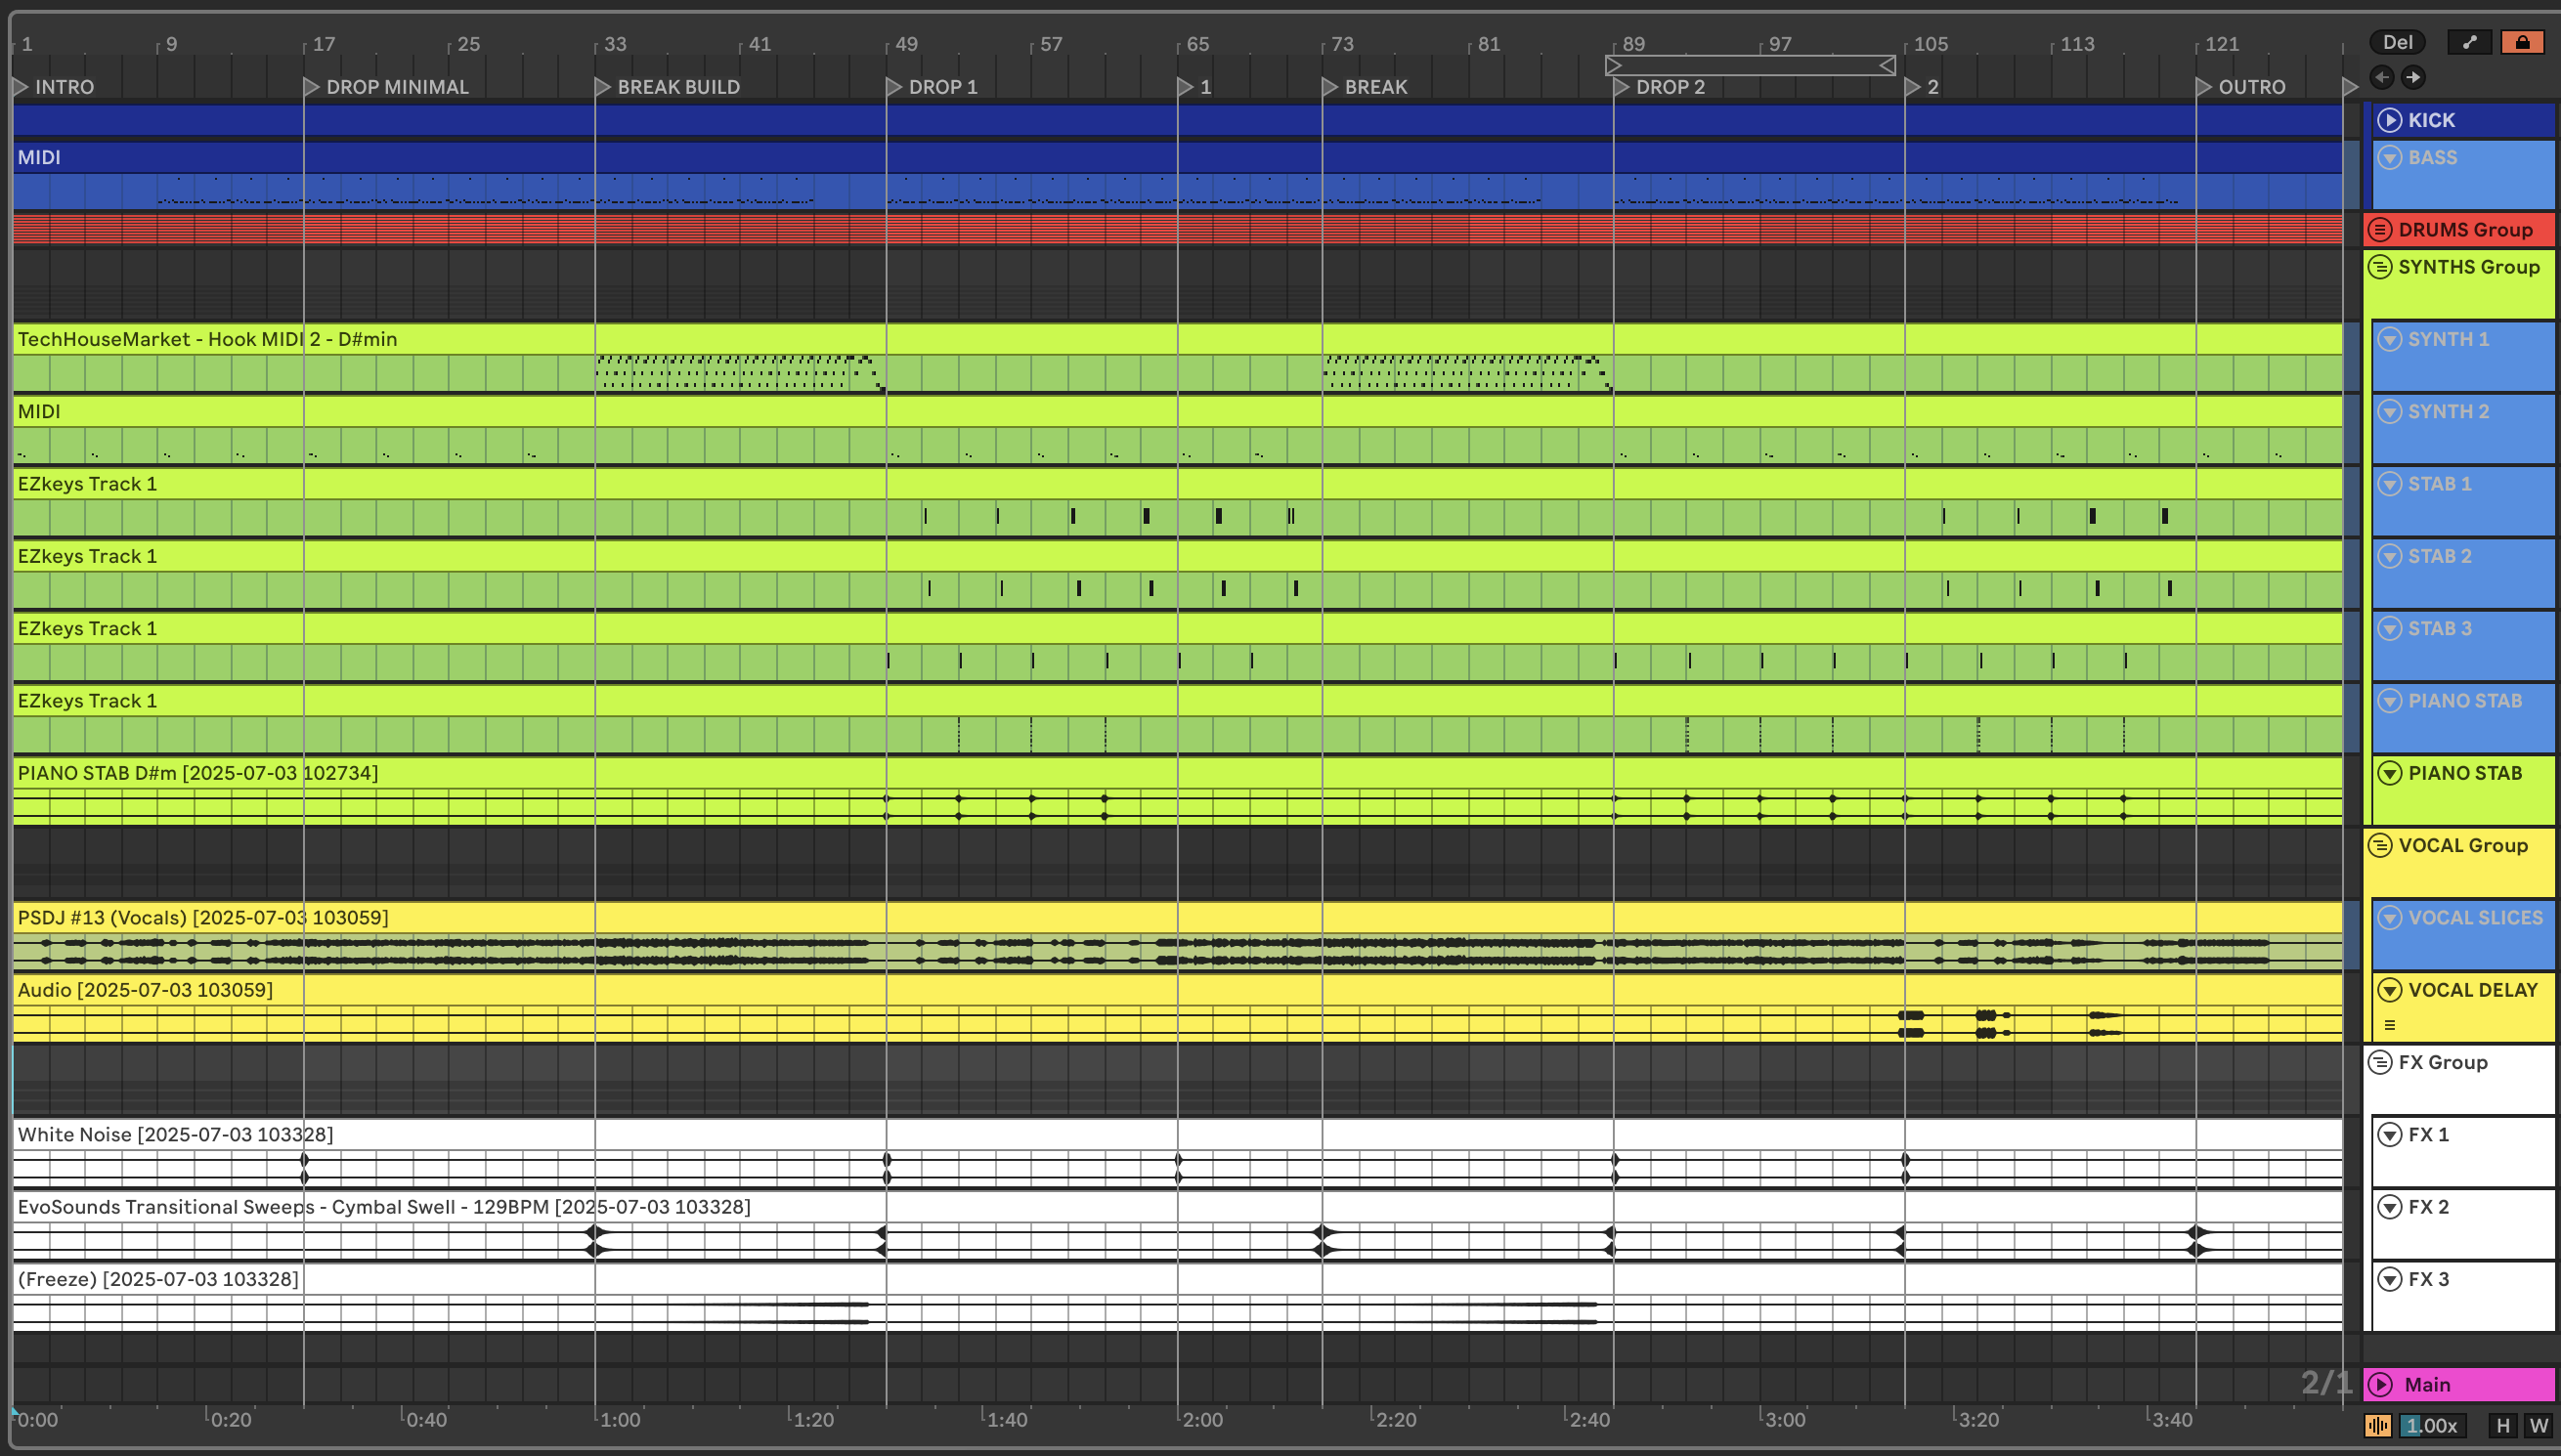Fold the BASS track using its arrow

[2389, 157]
